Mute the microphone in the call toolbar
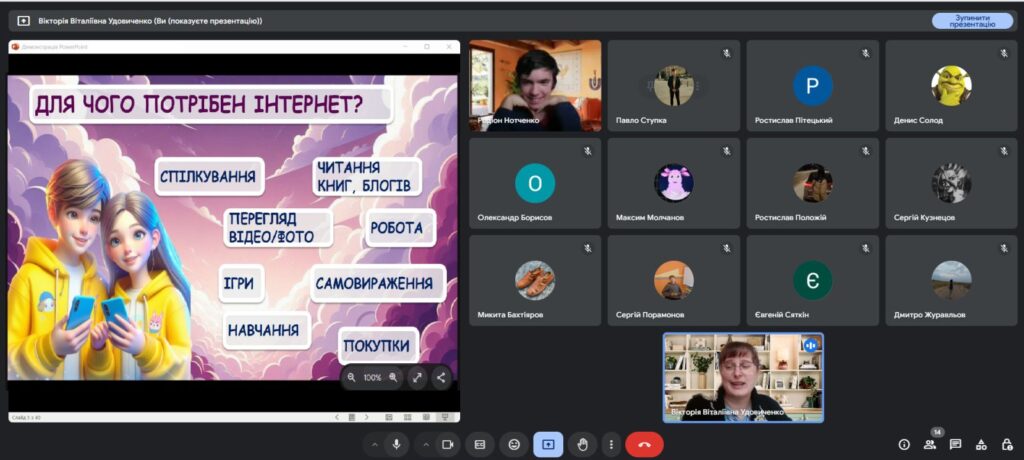This screenshot has height=460, width=1024. pos(397,444)
